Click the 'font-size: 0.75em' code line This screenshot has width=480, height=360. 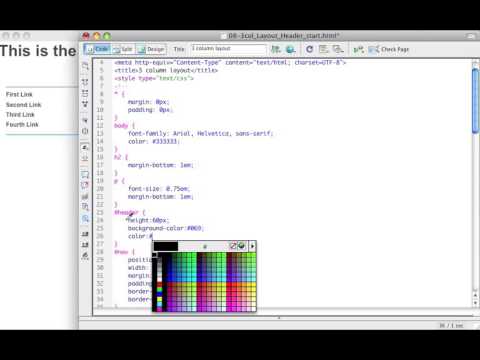[x=159, y=189]
